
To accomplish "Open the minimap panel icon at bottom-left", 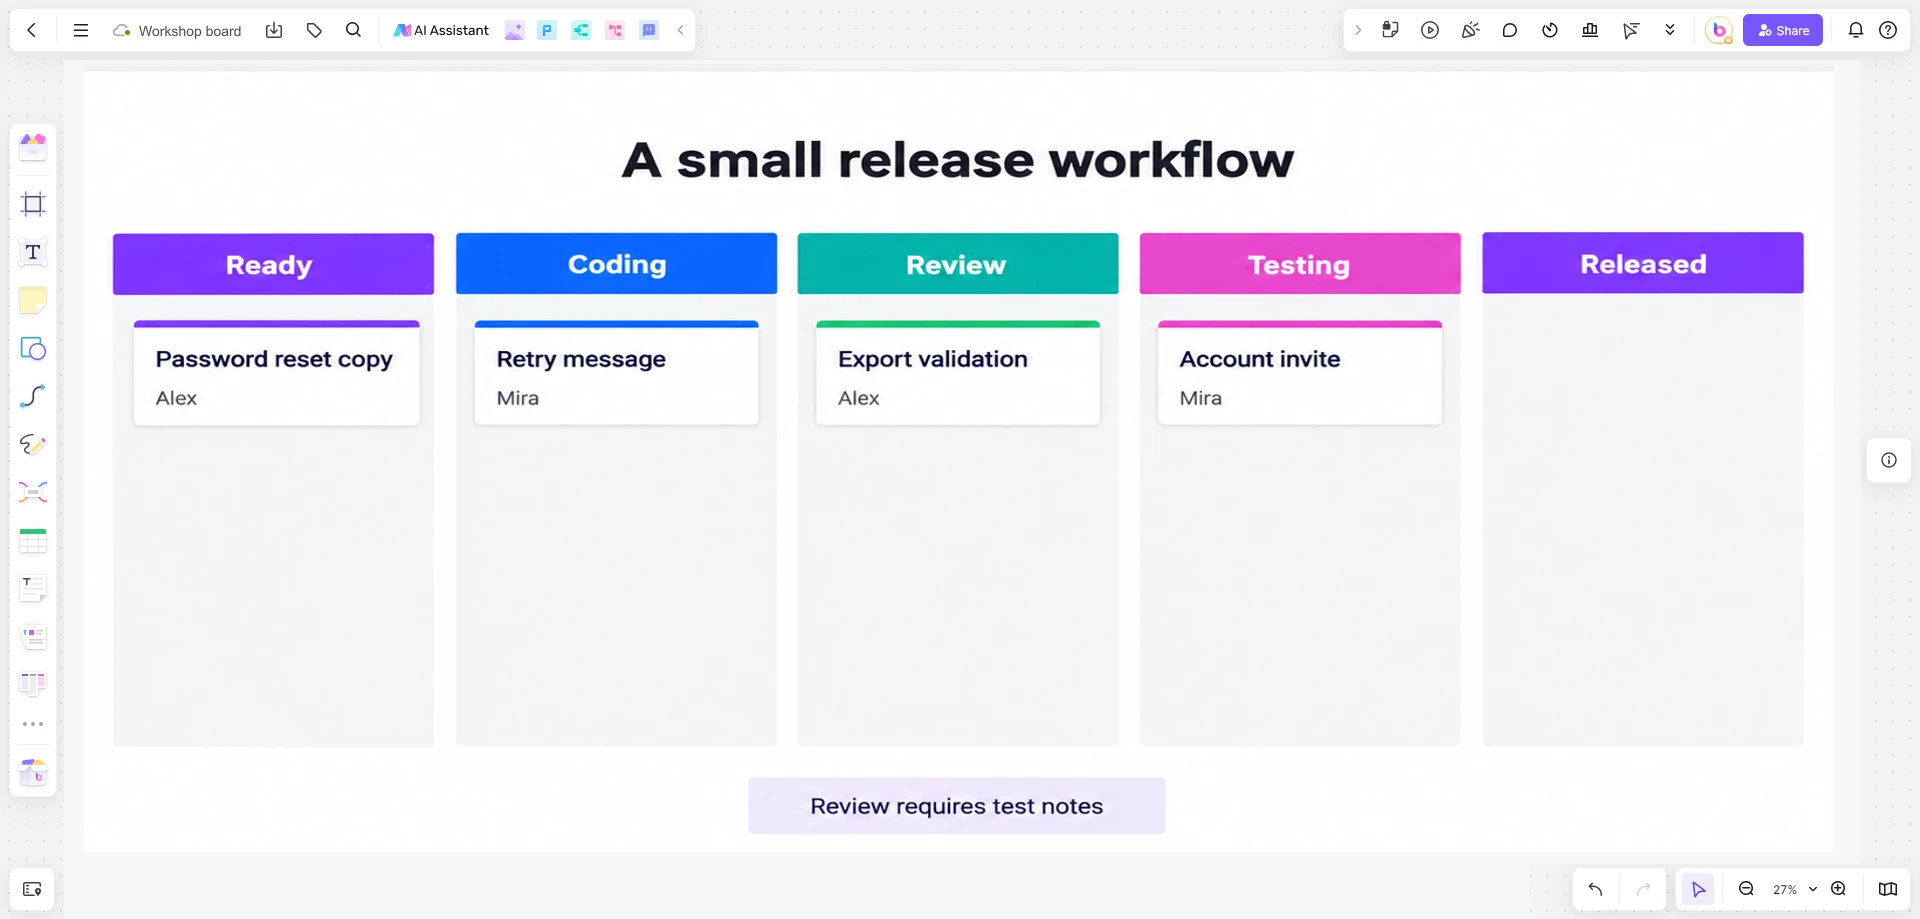I will [32, 889].
